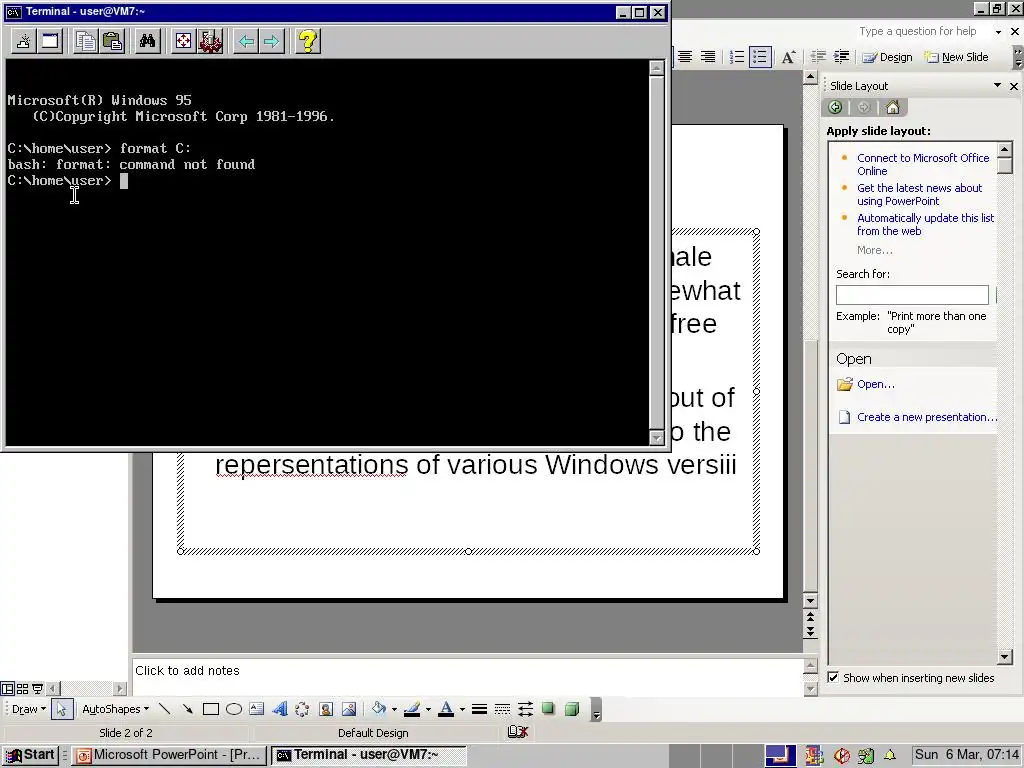The width and height of the screenshot is (1024, 768).
Task: Expand Fill Color dropdown arrow
Action: [x=394, y=709]
